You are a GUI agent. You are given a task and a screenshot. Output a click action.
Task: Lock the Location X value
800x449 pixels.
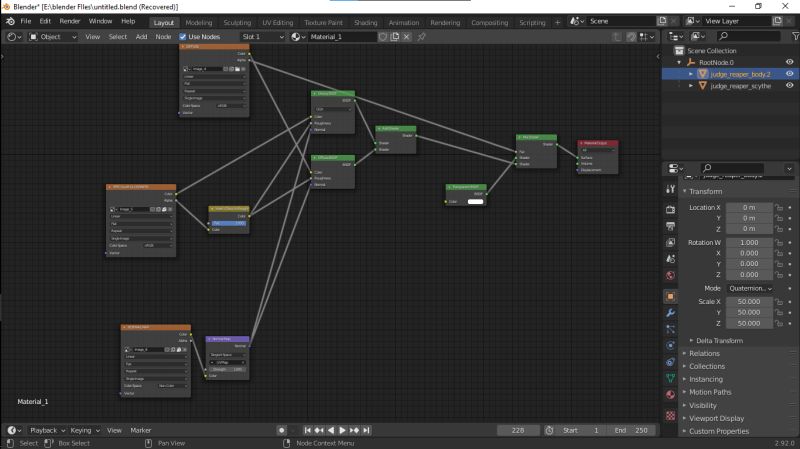pyautogui.click(x=779, y=208)
